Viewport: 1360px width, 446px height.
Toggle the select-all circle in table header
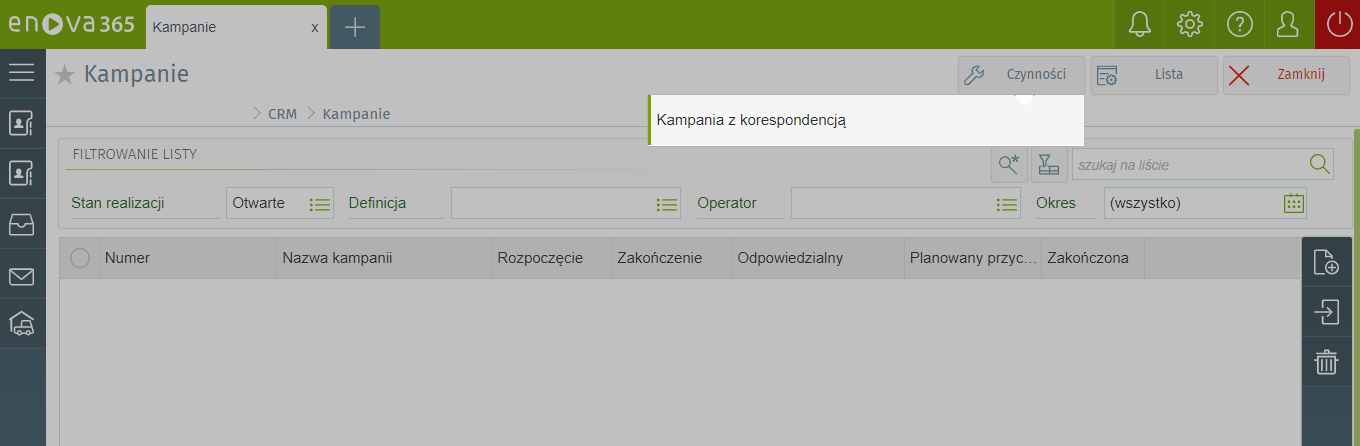(80, 258)
